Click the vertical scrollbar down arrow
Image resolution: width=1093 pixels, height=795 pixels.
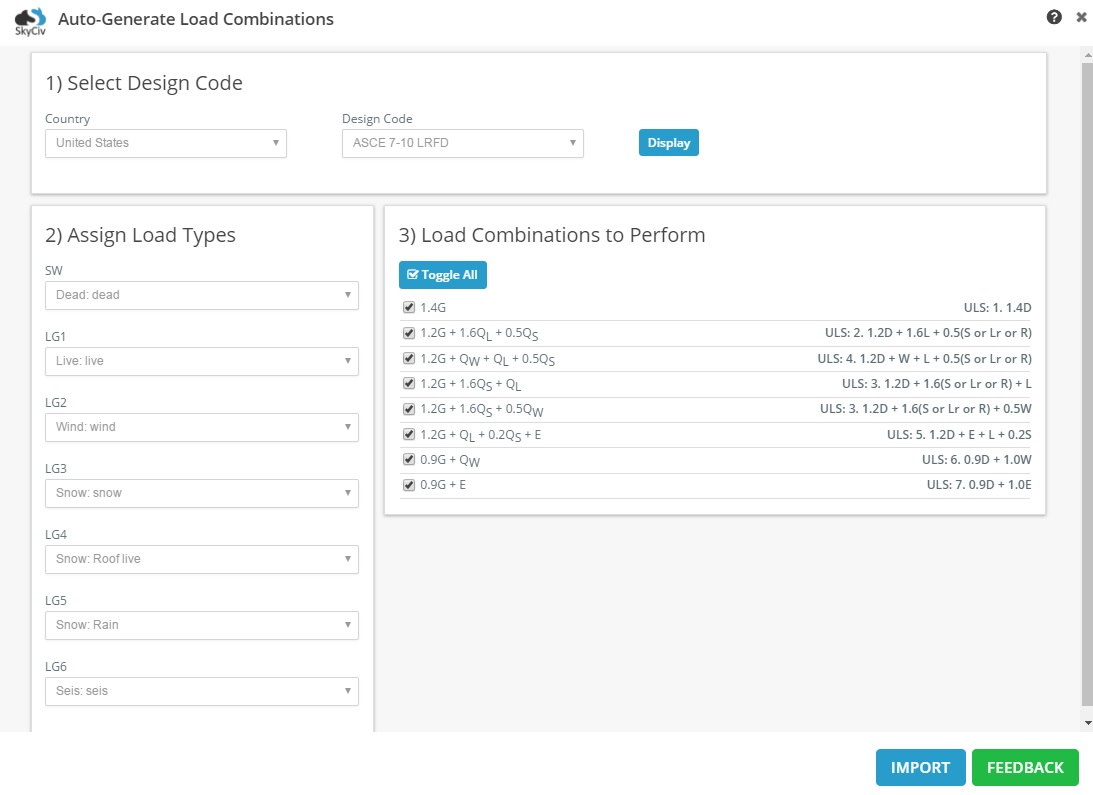point(1087,724)
